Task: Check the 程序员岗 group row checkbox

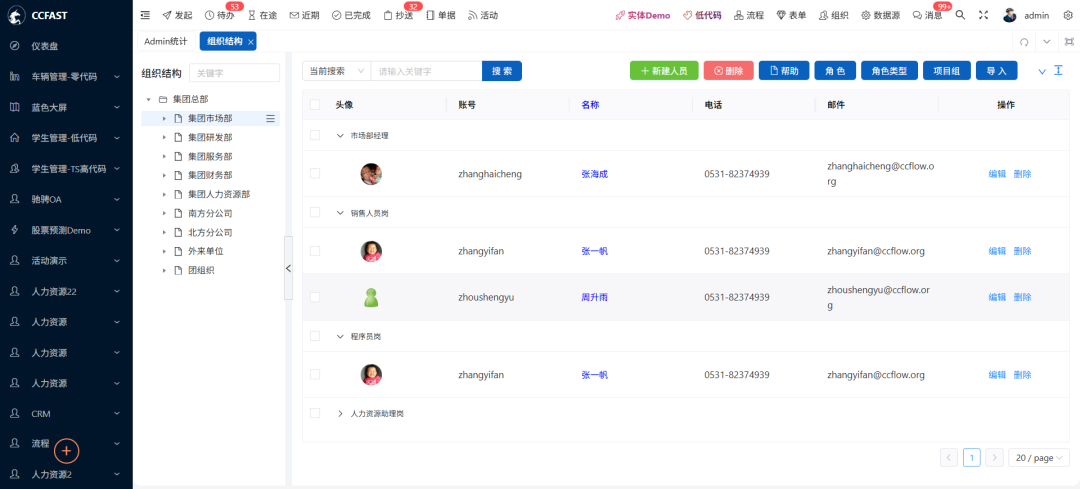Action: pyautogui.click(x=315, y=336)
